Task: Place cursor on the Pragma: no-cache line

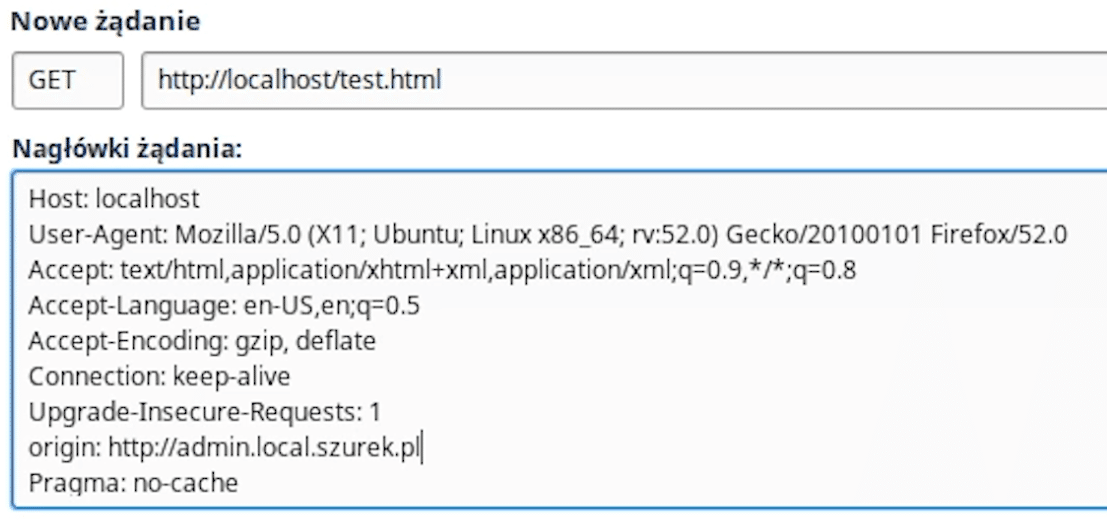Action: 133,483
